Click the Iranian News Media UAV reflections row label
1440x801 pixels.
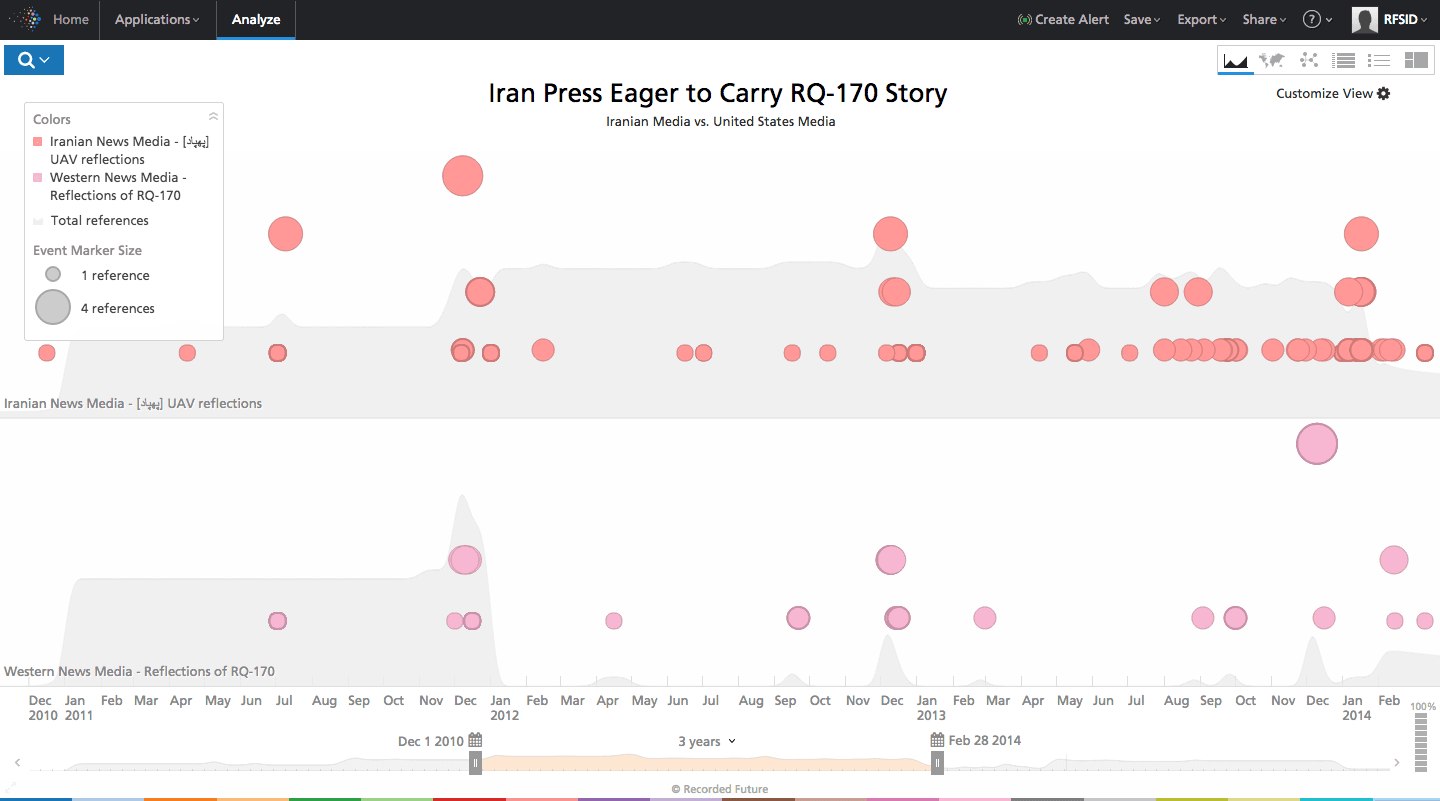coord(133,403)
